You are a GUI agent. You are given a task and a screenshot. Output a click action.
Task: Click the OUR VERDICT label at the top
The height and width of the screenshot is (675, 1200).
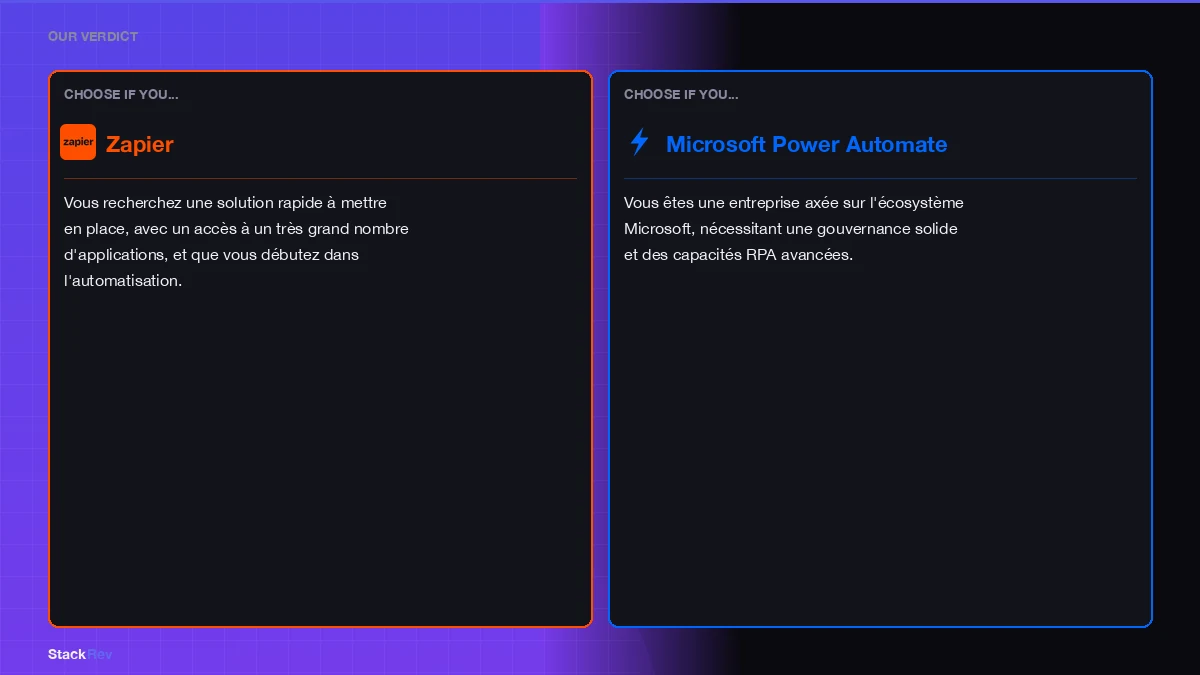coord(92,36)
